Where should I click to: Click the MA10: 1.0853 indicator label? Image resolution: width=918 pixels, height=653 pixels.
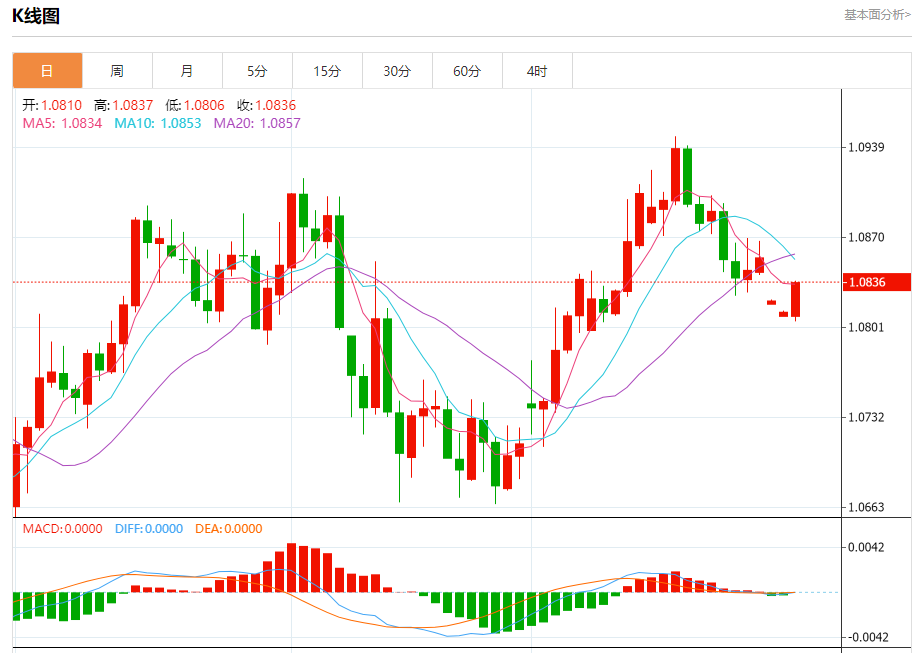click(x=157, y=124)
